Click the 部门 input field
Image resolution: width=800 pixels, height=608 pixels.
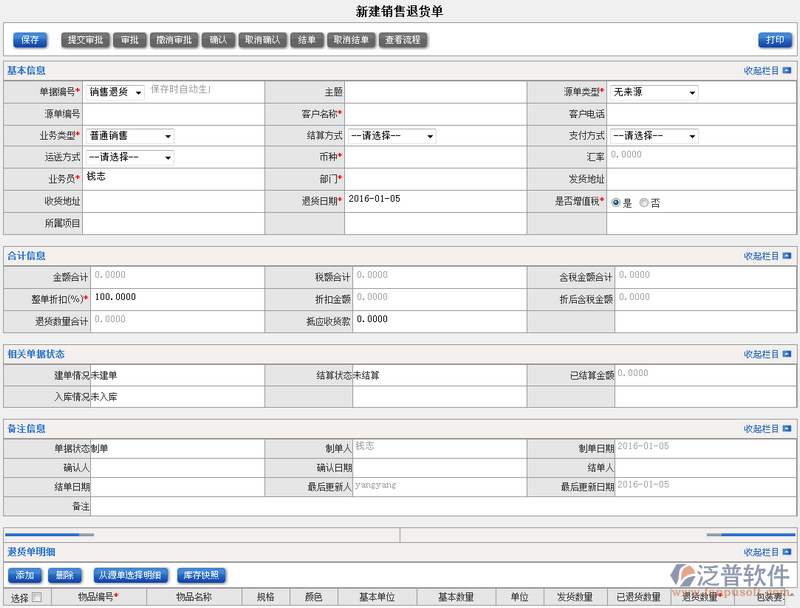pyautogui.click(x=436, y=179)
